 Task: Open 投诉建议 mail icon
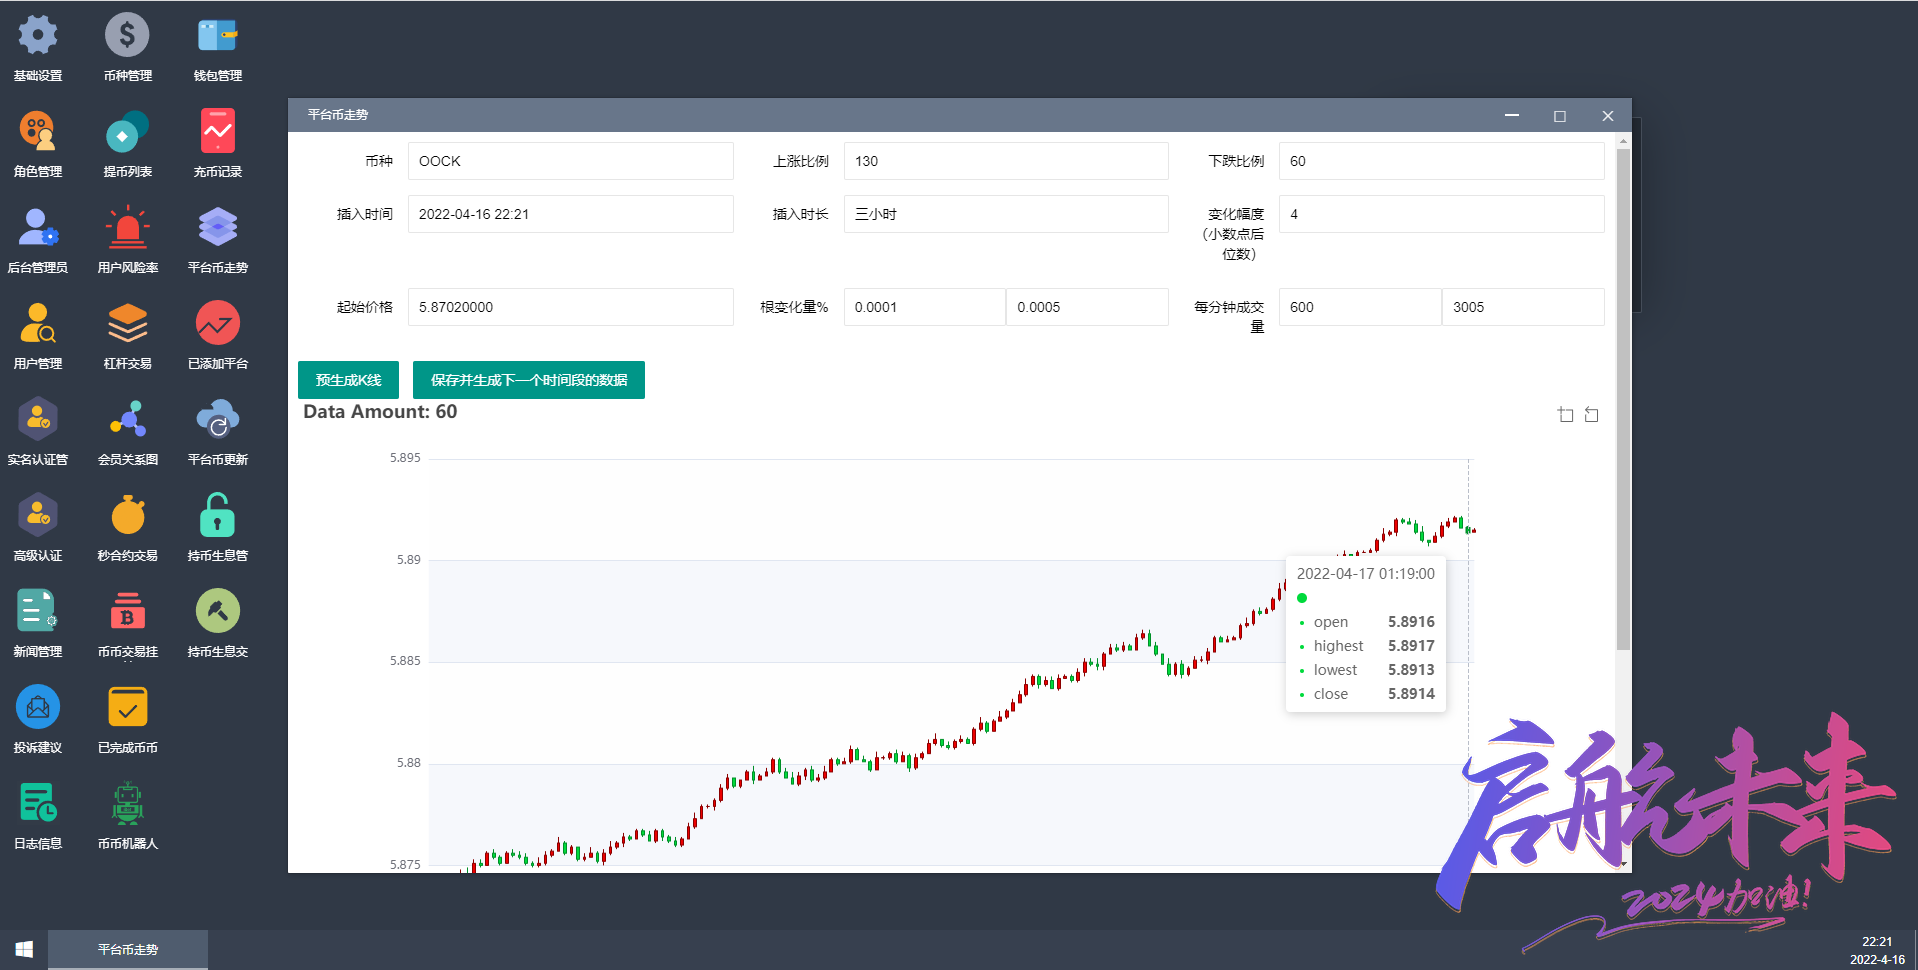coord(38,708)
